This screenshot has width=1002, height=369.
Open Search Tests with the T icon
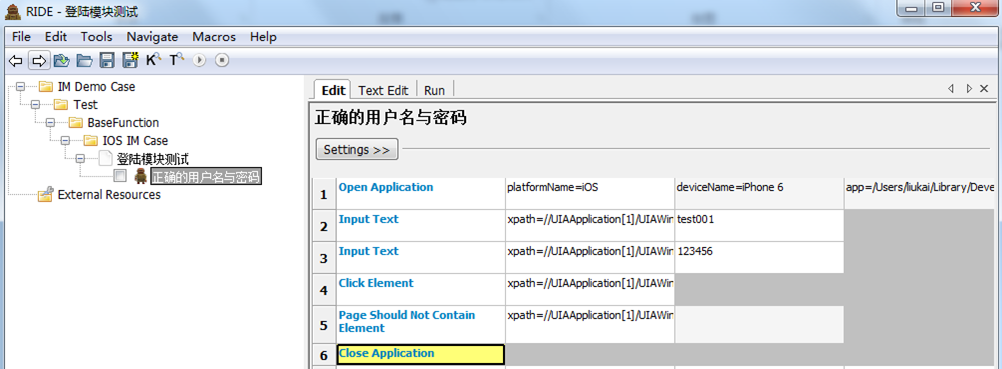coord(176,60)
